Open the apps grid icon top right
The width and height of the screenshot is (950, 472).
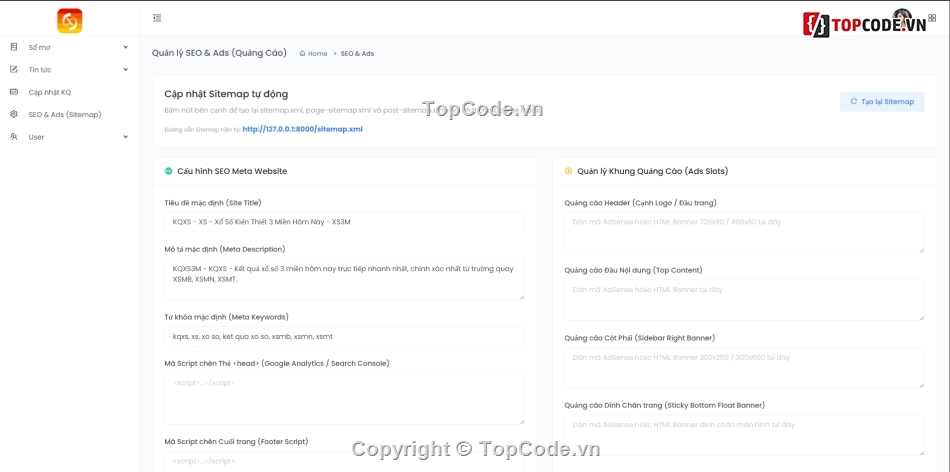[932, 18]
